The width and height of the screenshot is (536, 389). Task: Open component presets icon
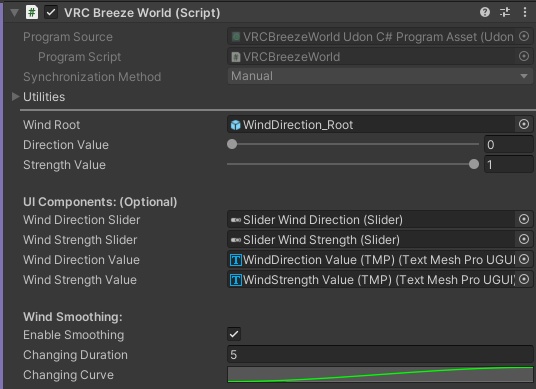click(505, 13)
